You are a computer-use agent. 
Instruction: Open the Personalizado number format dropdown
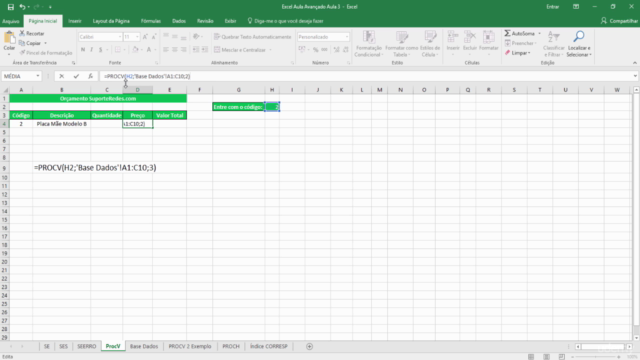click(x=347, y=37)
